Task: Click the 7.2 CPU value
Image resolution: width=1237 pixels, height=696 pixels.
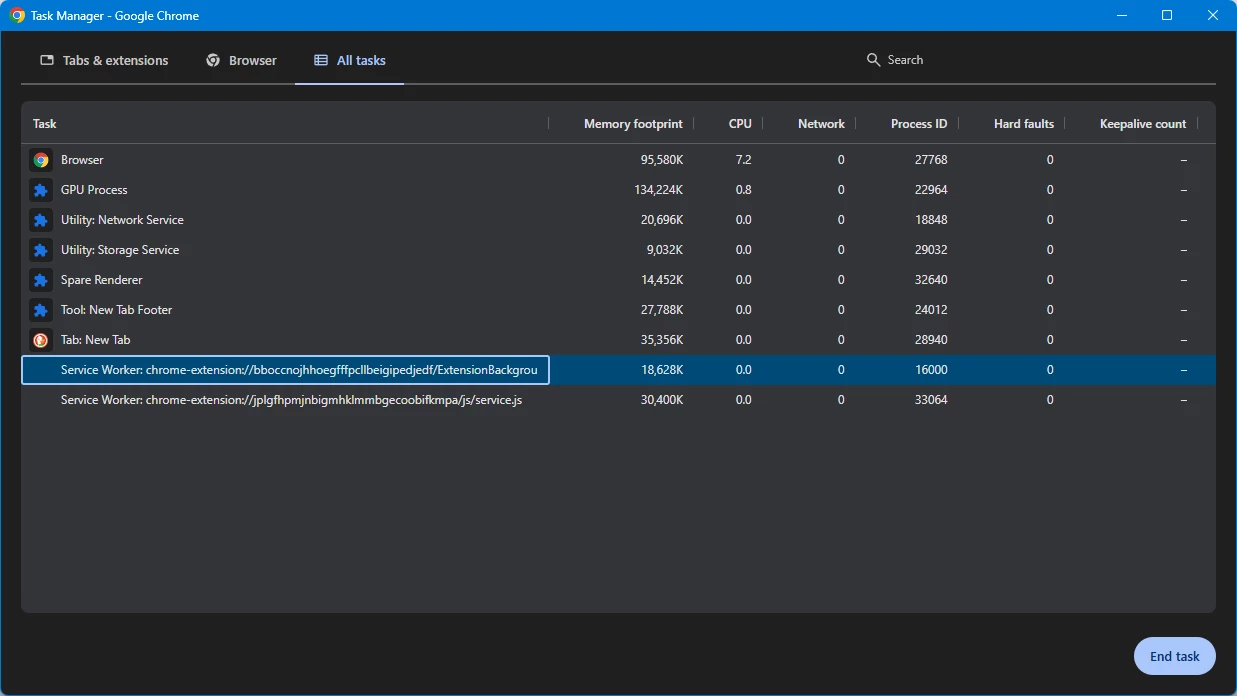Action: [x=743, y=160]
